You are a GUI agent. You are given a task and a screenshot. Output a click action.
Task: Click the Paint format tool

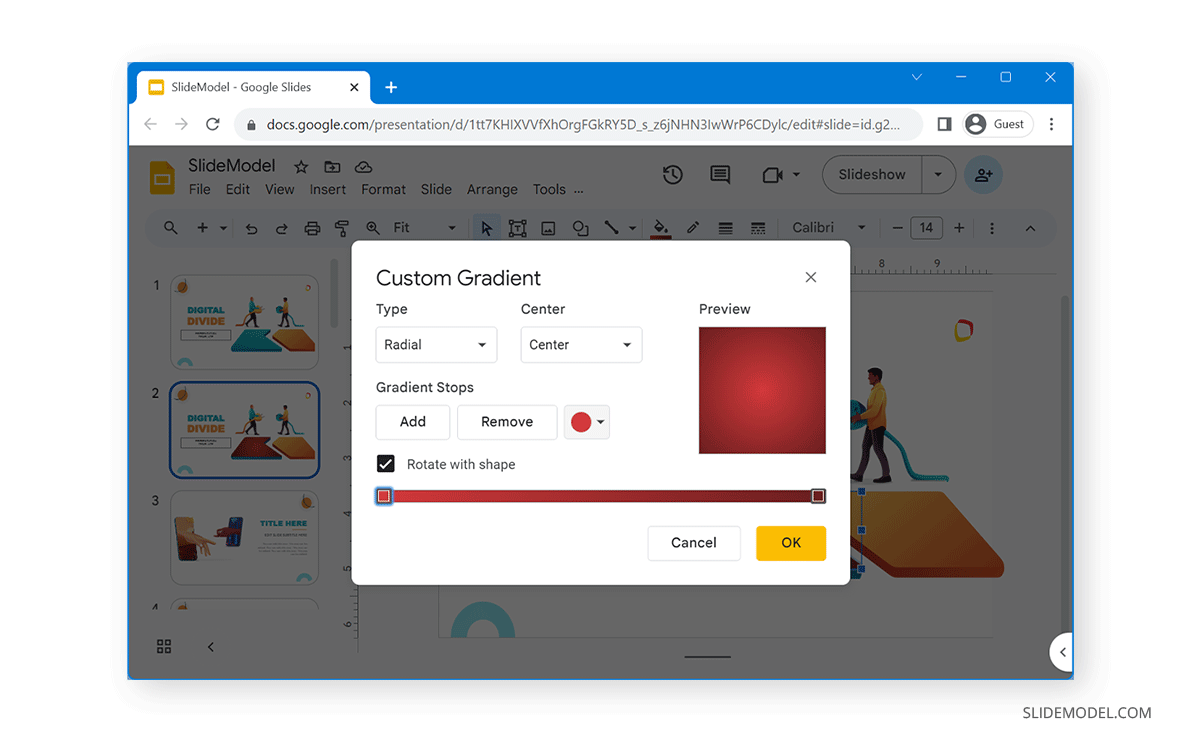(x=341, y=228)
